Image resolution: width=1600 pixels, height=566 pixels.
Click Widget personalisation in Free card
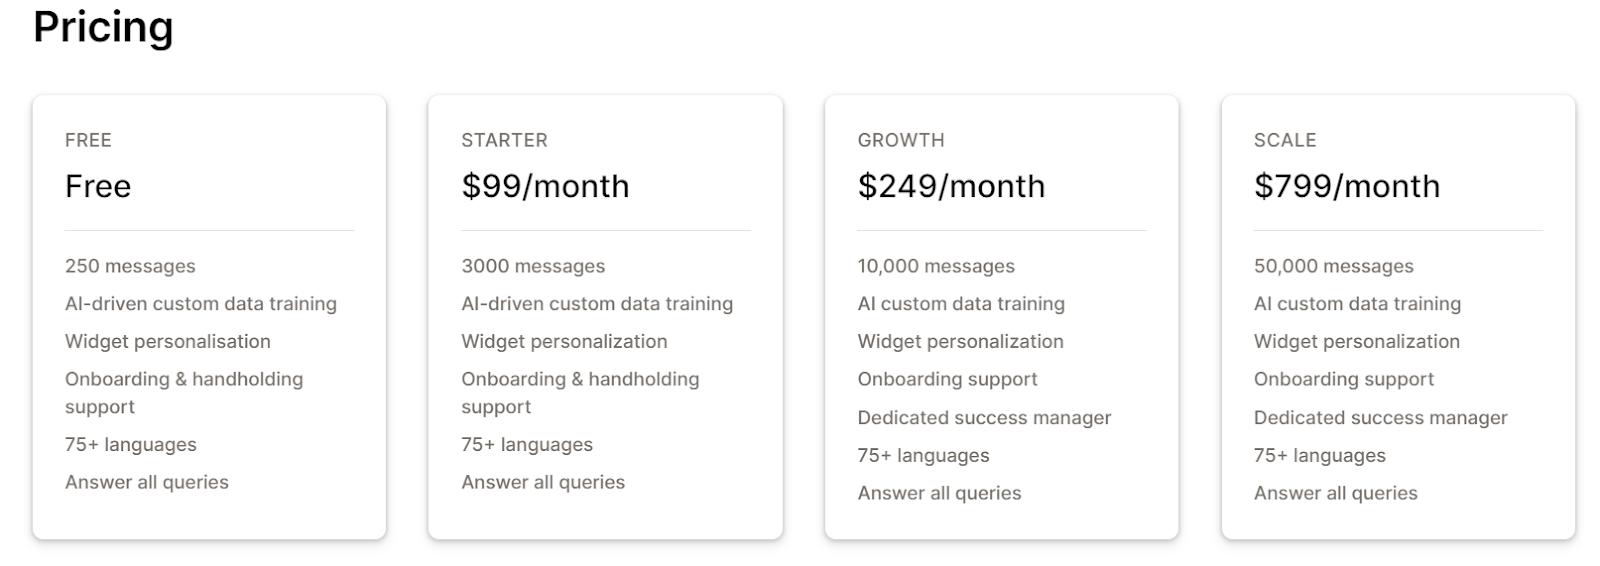tap(167, 342)
